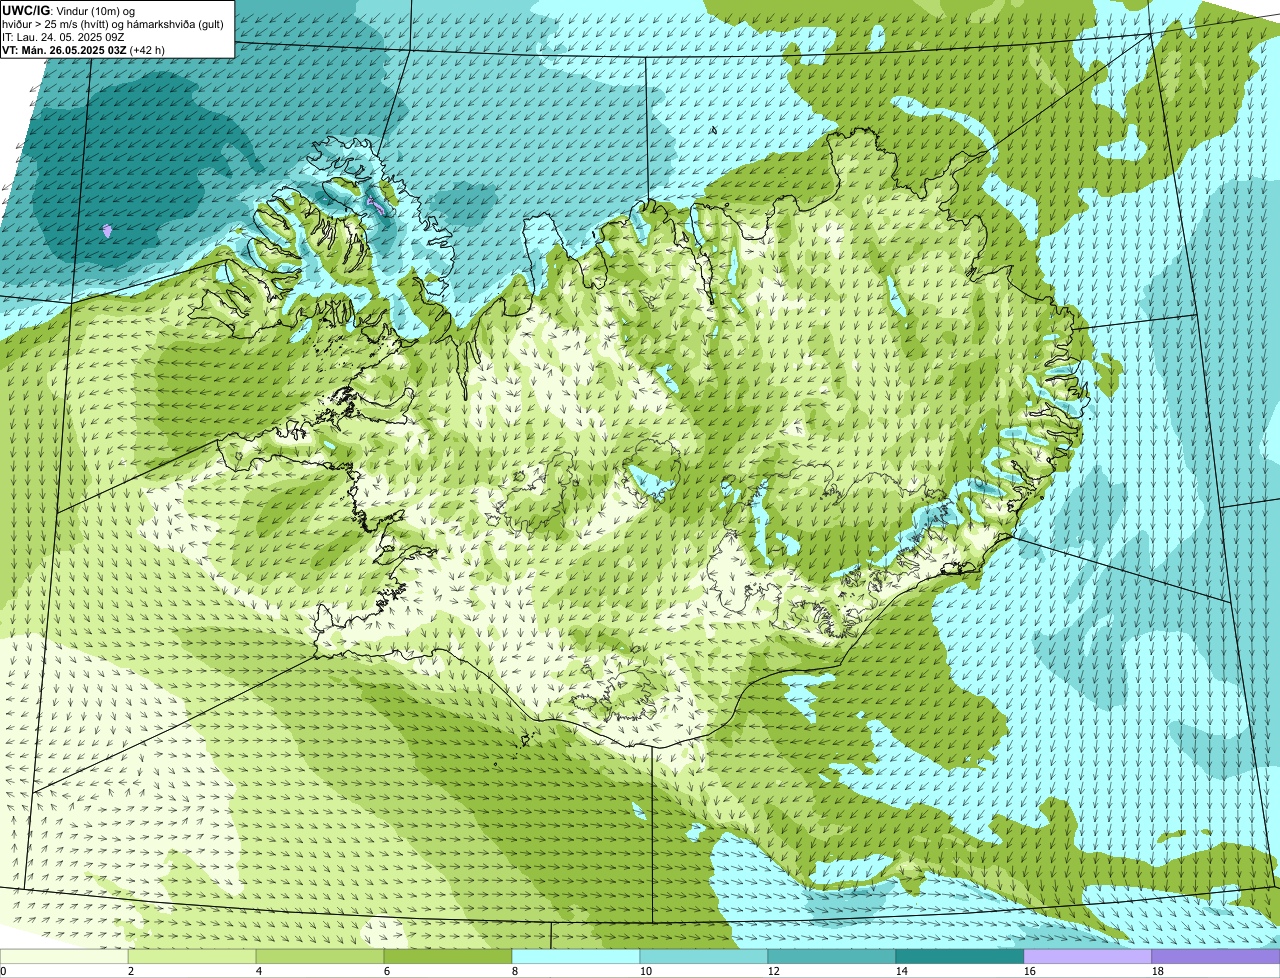Click the '14' label on the color scale

pos(902,971)
